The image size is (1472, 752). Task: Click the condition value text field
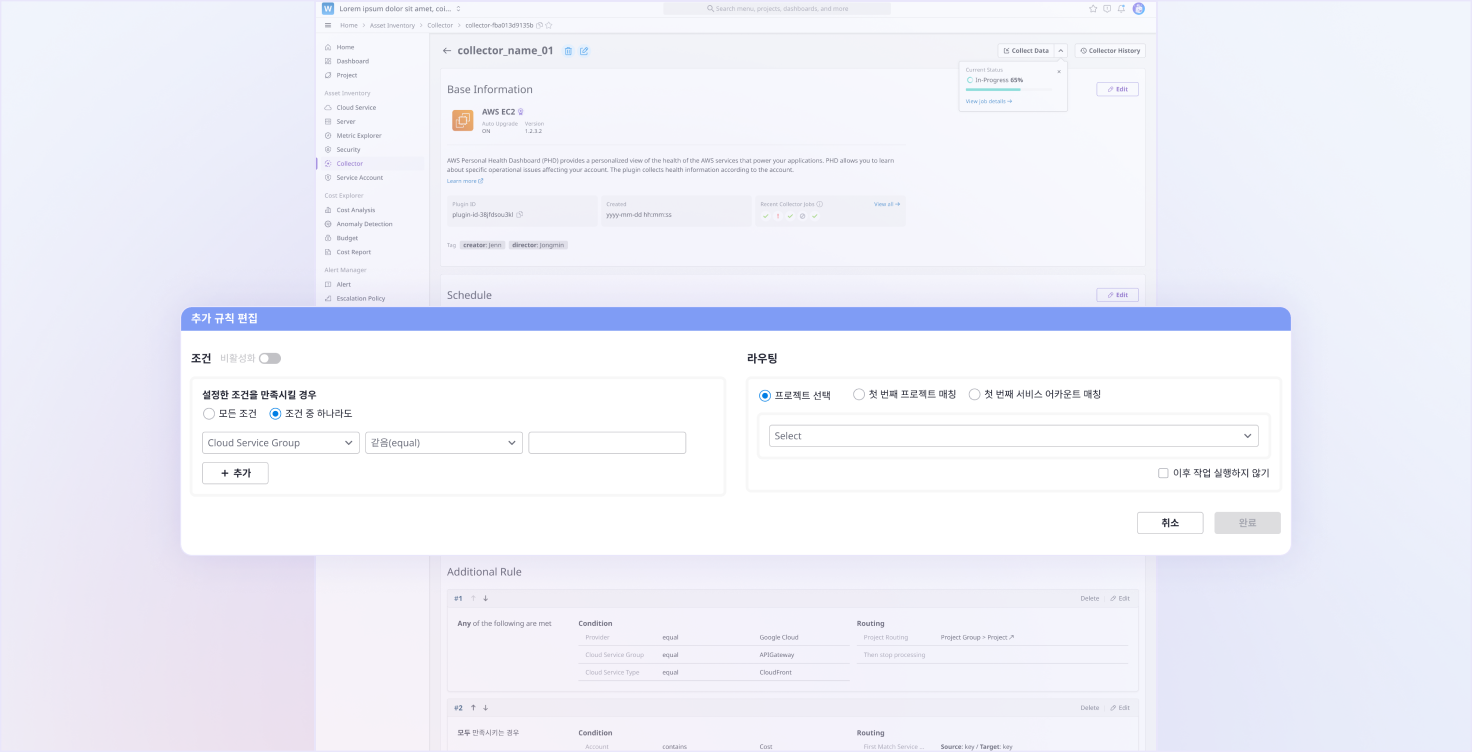pyautogui.click(x=606, y=443)
